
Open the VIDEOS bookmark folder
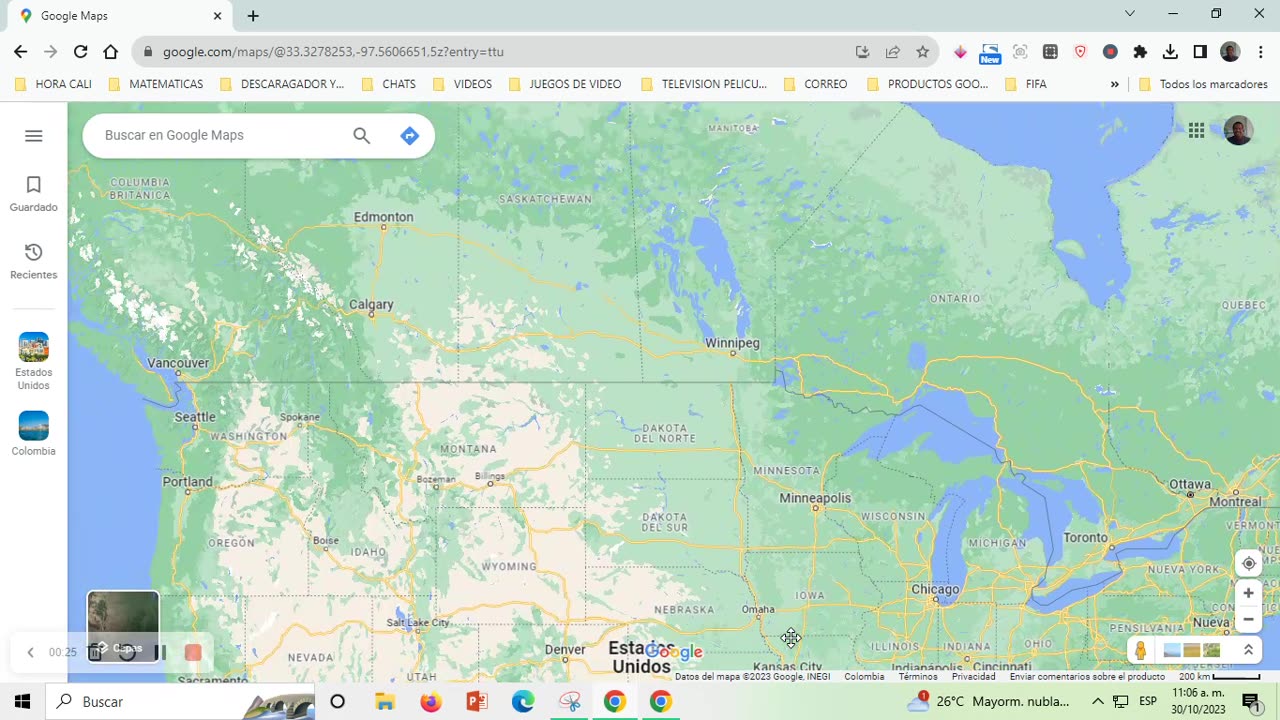click(462, 84)
